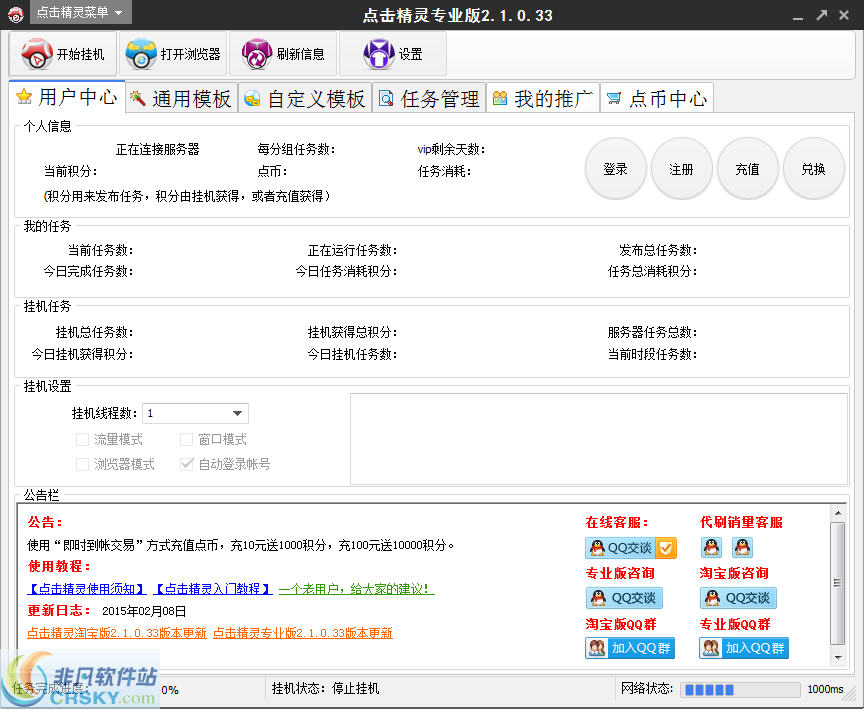Open 点击精灵专业版2.1.0.33版本更新 link

[x=303, y=633]
